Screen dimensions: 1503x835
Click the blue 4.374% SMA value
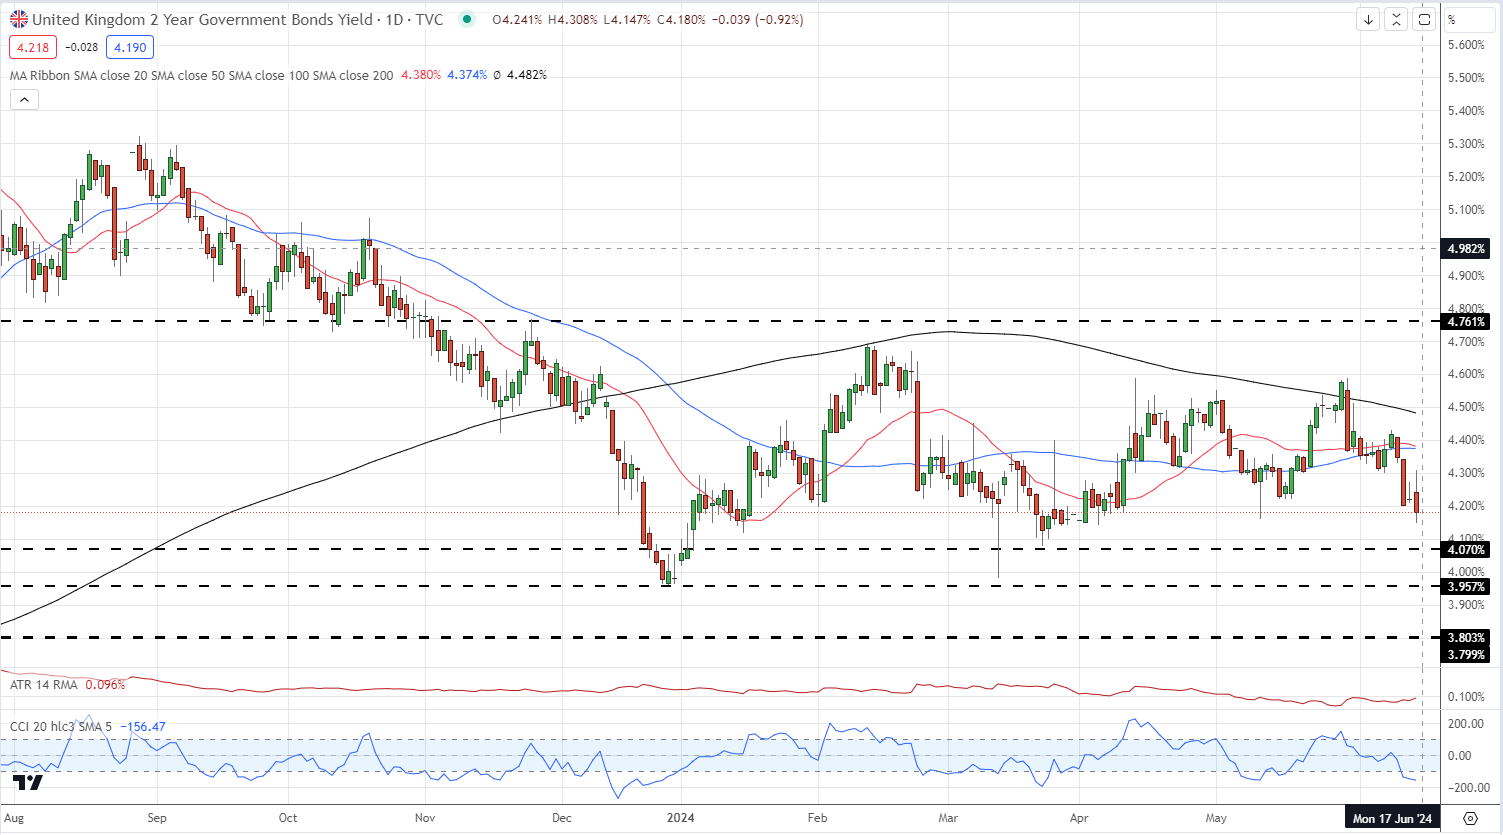coord(467,75)
